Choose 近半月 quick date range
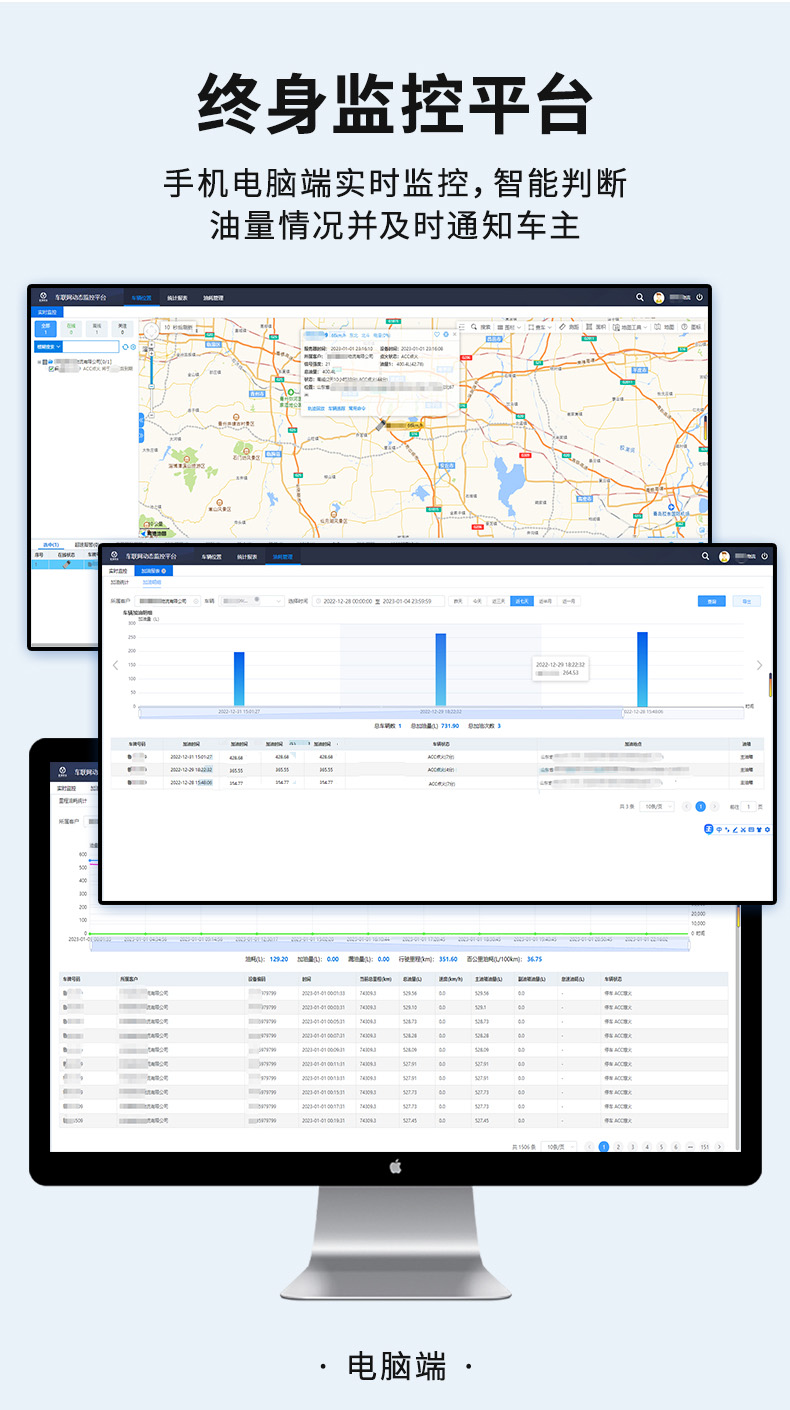790x1410 pixels. tap(545, 601)
